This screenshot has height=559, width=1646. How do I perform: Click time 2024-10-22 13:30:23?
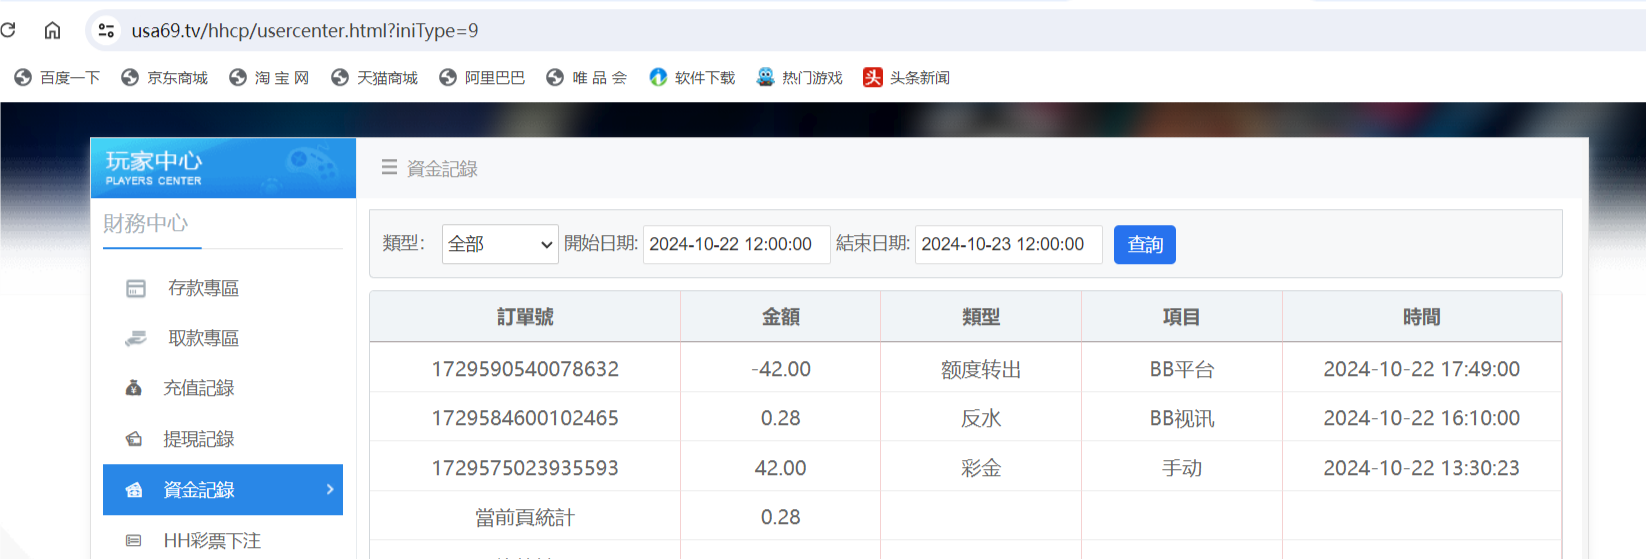tap(1421, 468)
